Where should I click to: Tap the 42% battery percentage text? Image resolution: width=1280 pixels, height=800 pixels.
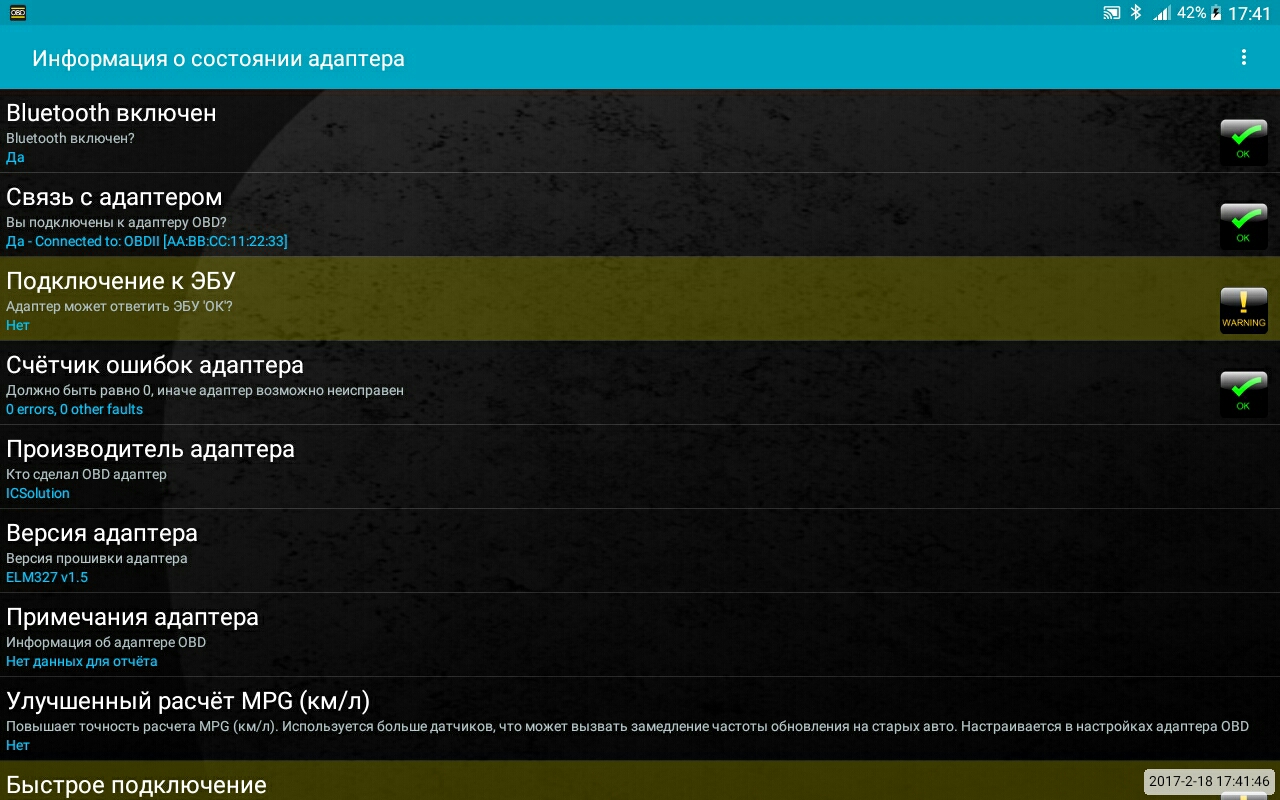click(1191, 13)
